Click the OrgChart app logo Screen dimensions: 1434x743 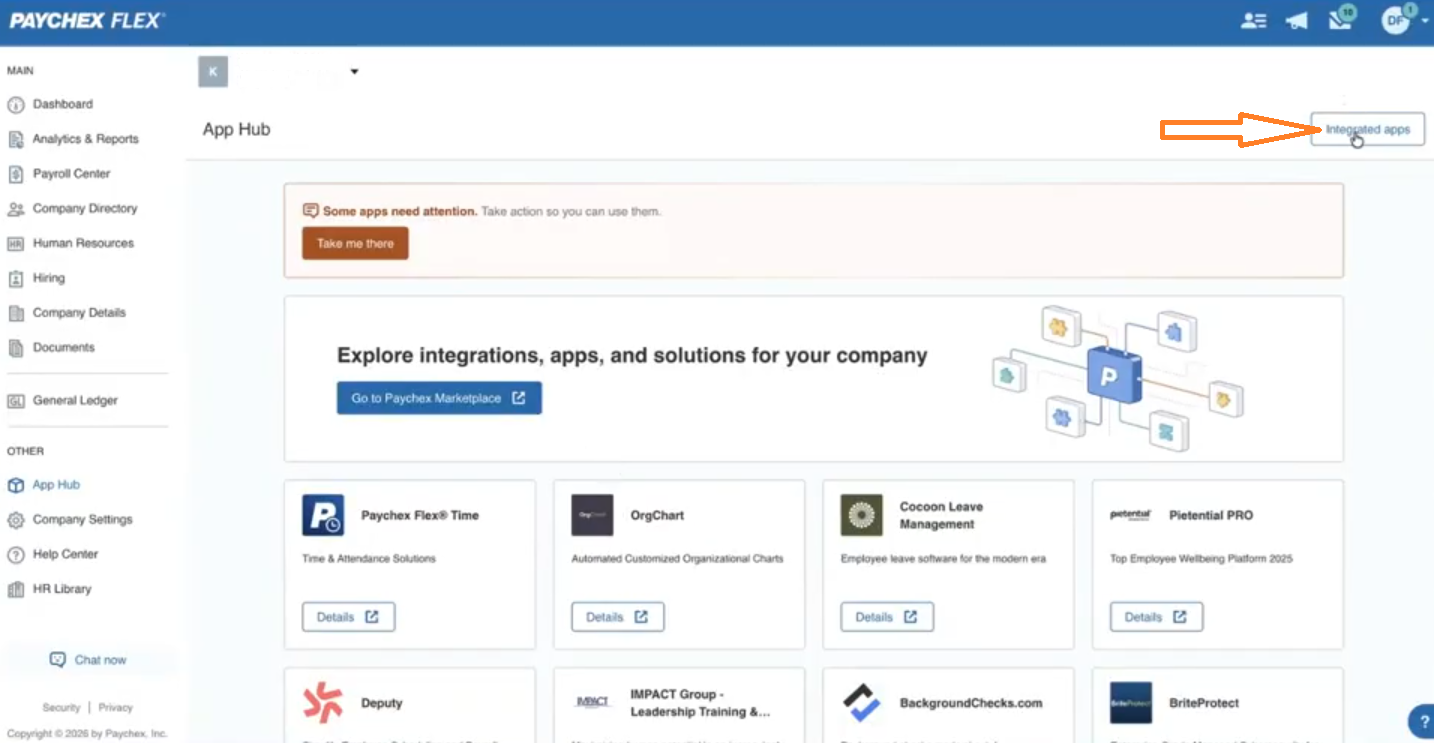click(592, 515)
